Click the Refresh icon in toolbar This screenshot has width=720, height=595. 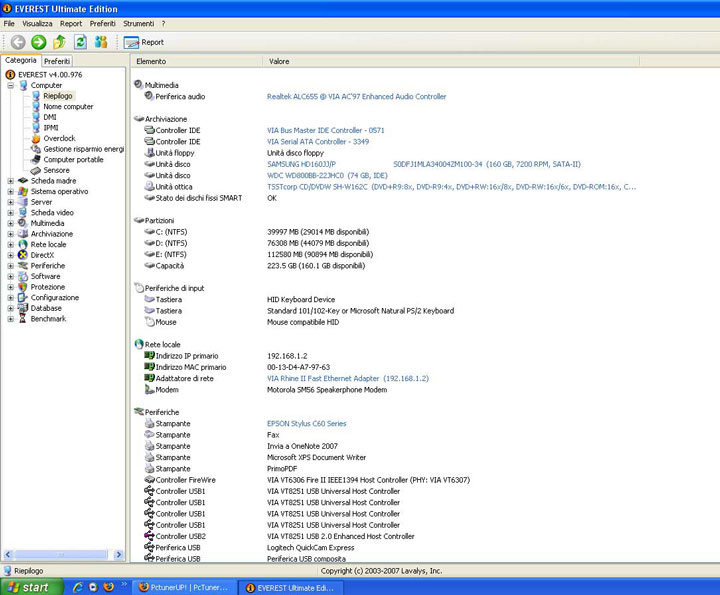(80, 42)
